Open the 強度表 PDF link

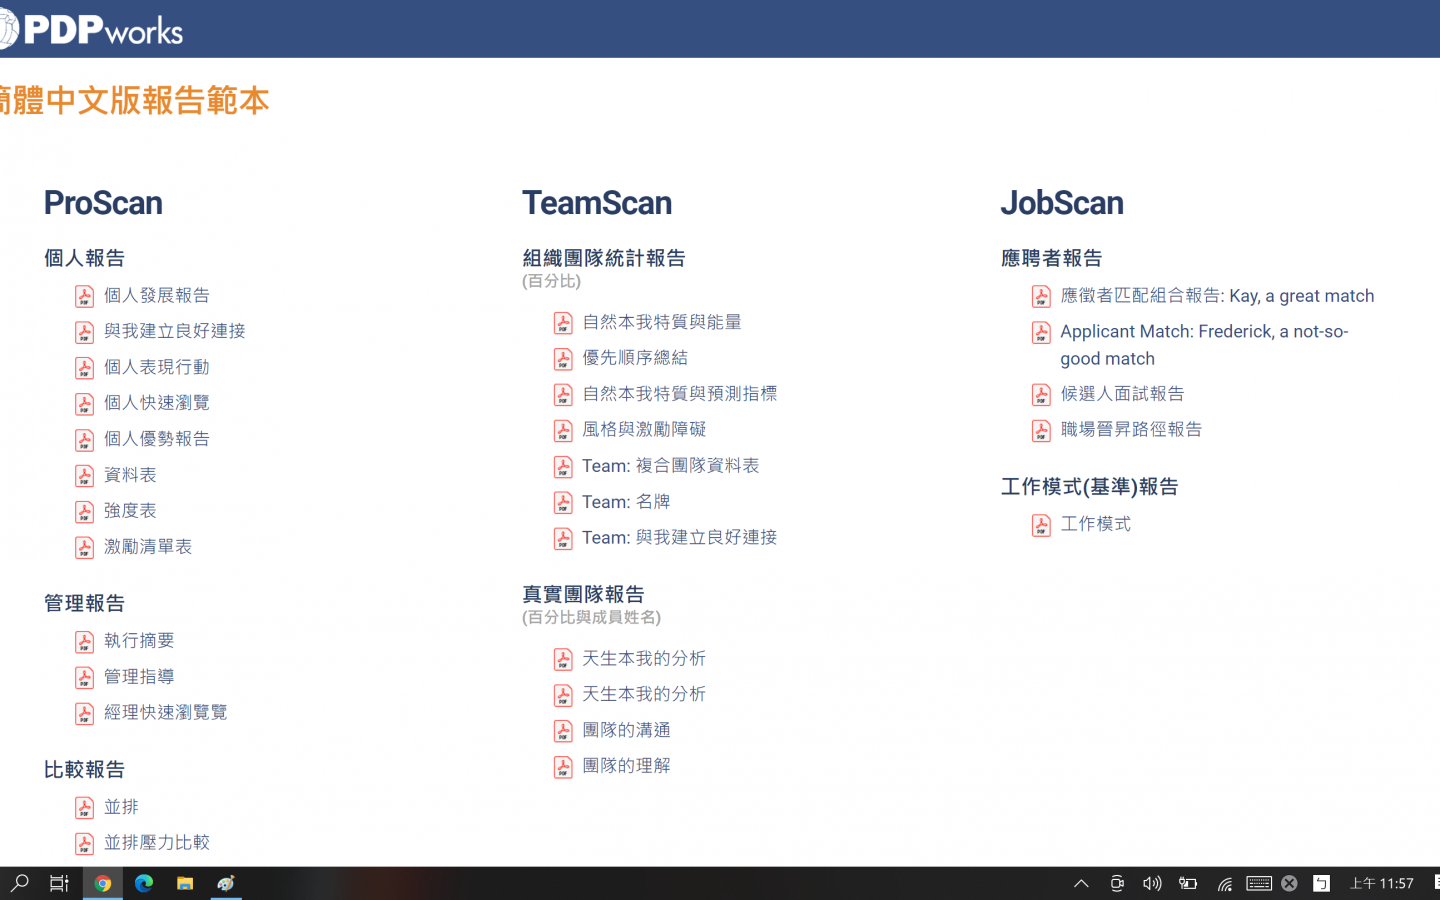pos(130,511)
